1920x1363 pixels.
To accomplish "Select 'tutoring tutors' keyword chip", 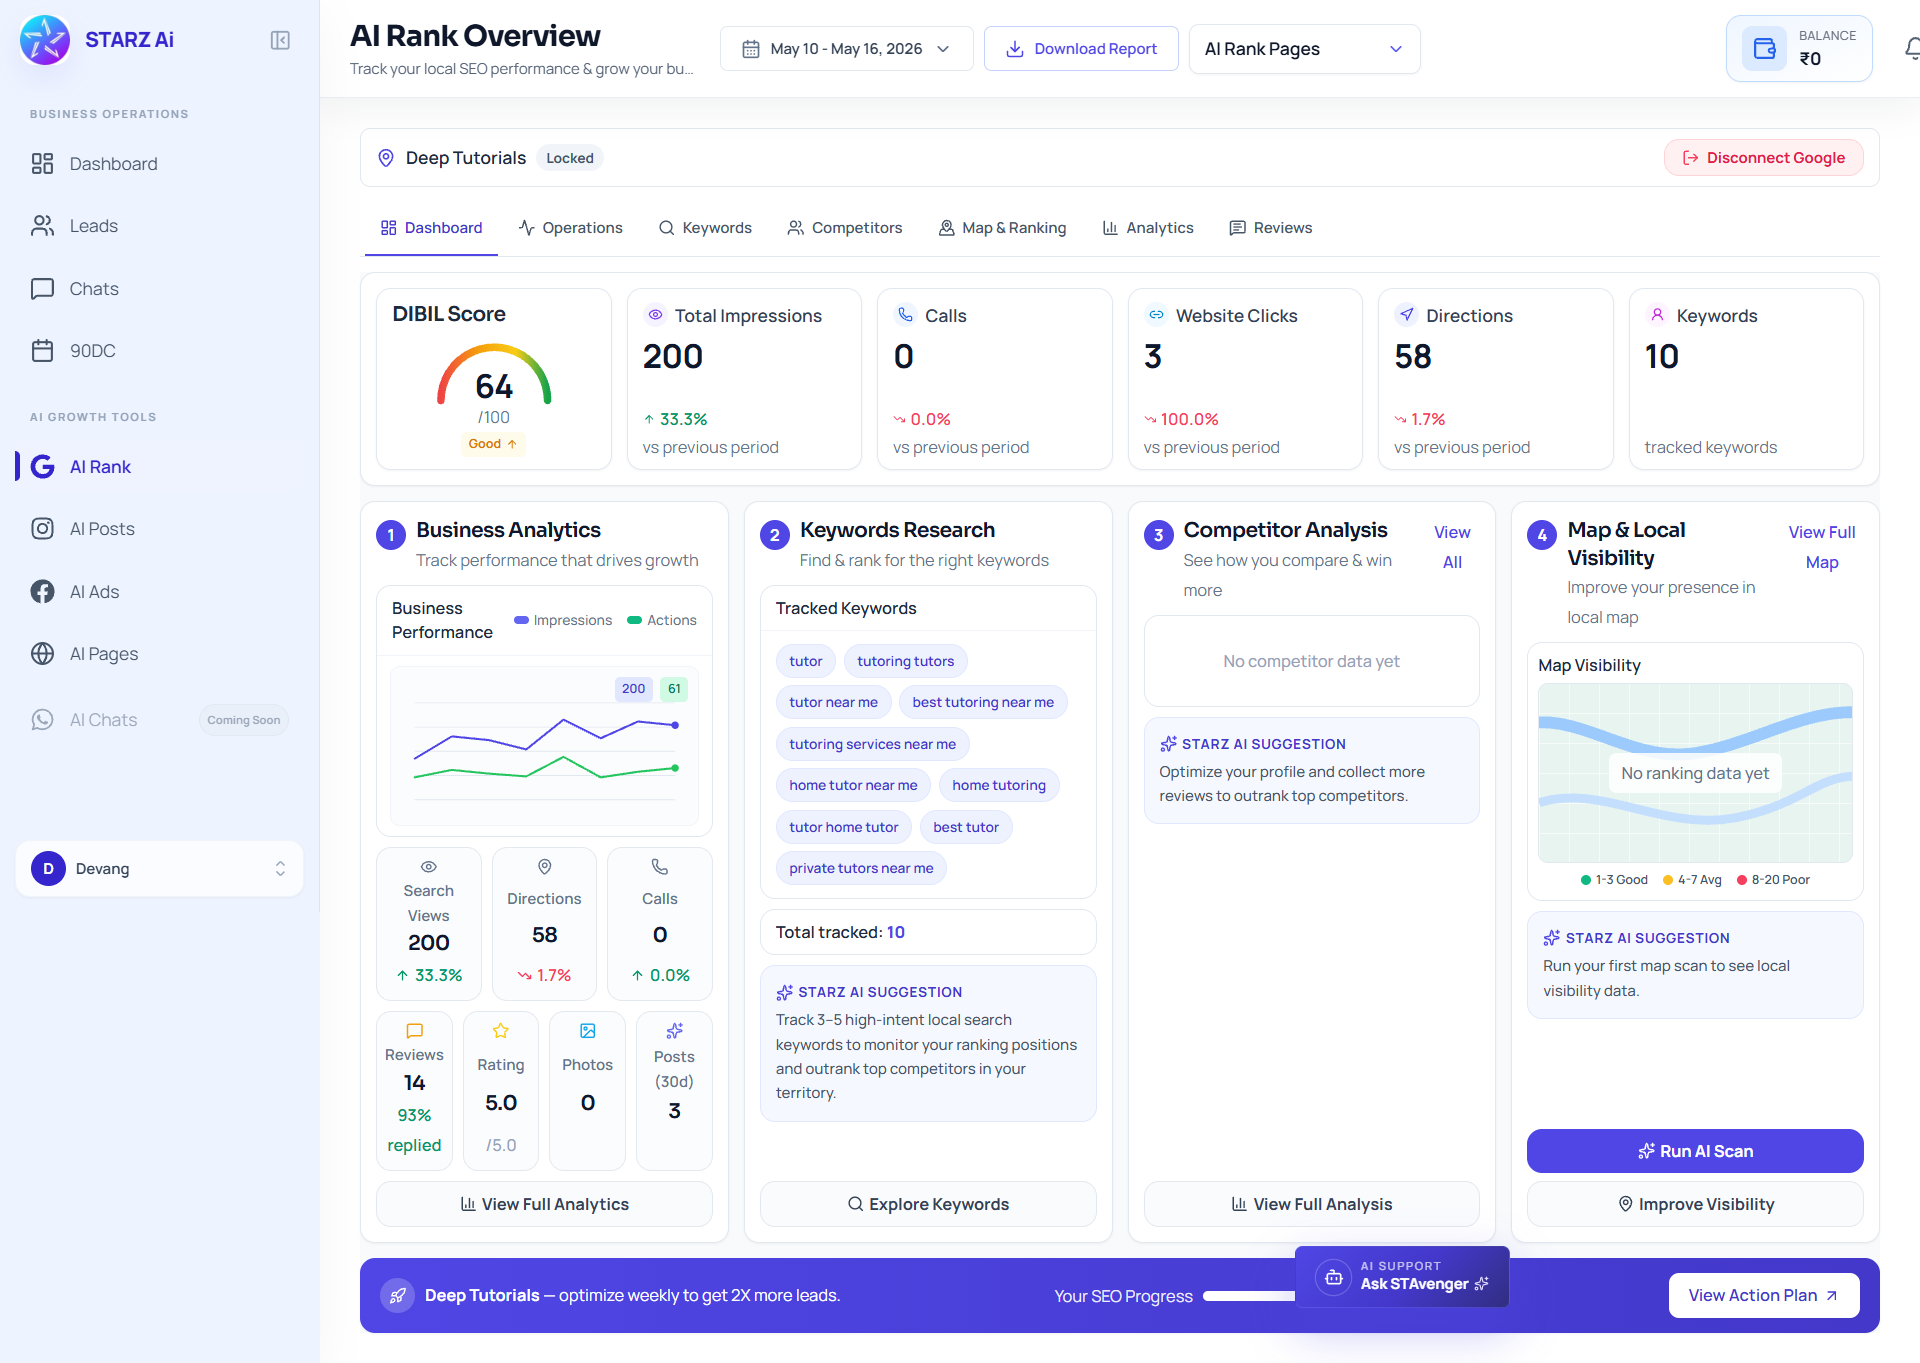I will tap(906, 661).
